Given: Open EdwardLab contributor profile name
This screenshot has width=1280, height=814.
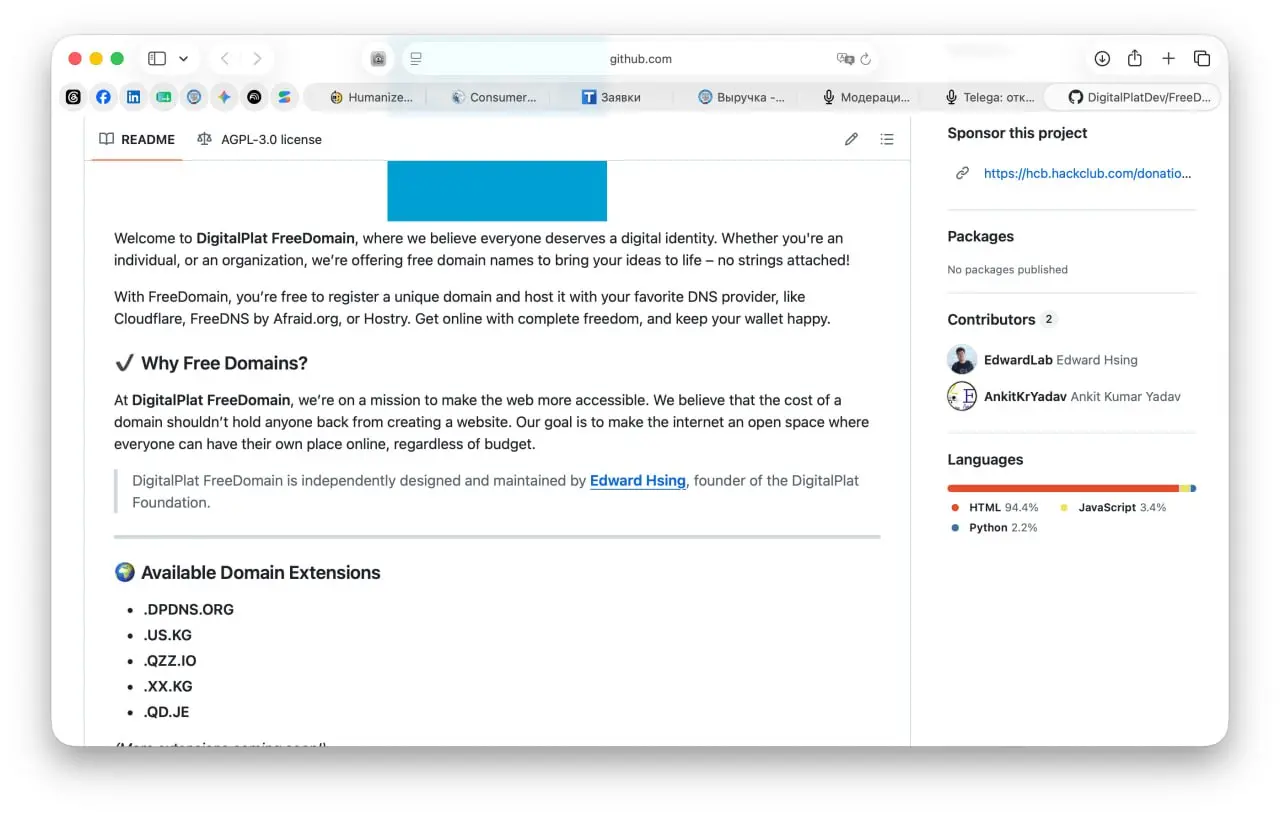Looking at the screenshot, I should 1019,360.
